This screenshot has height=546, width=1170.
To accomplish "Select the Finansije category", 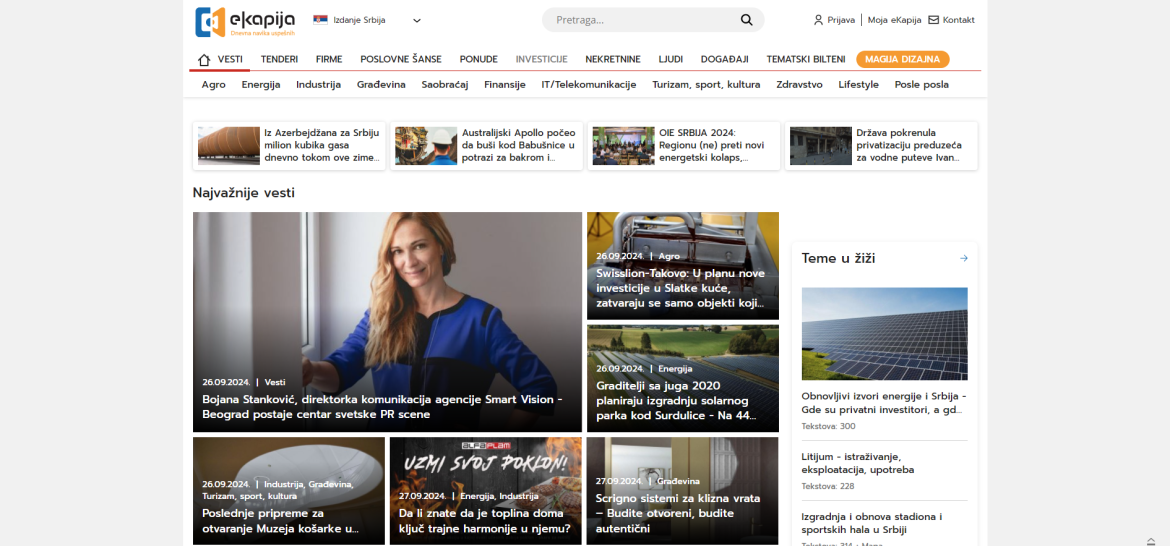I will coord(505,85).
